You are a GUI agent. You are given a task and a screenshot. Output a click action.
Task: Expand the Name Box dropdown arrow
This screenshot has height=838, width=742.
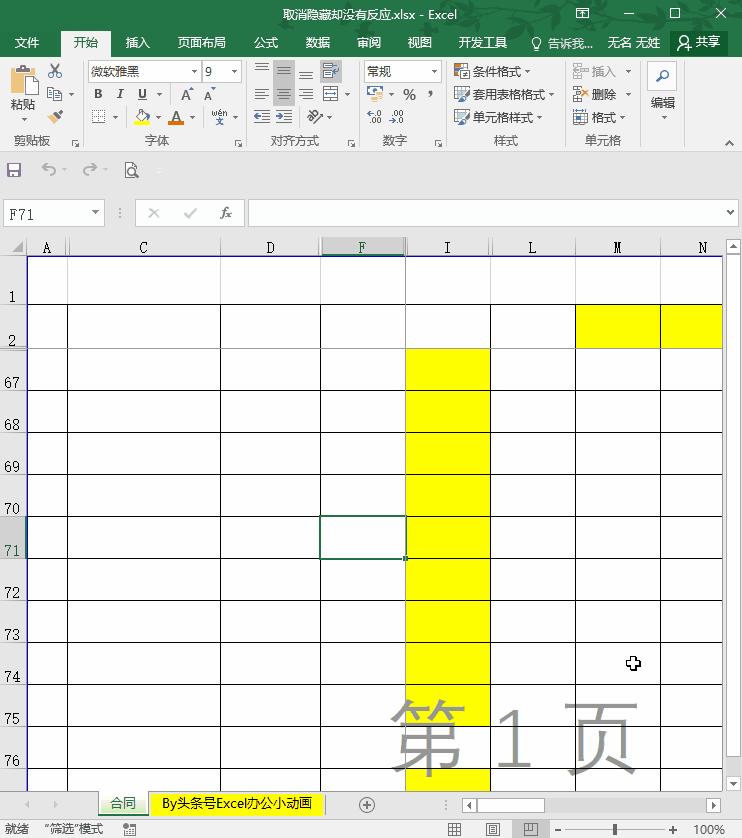point(95,213)
